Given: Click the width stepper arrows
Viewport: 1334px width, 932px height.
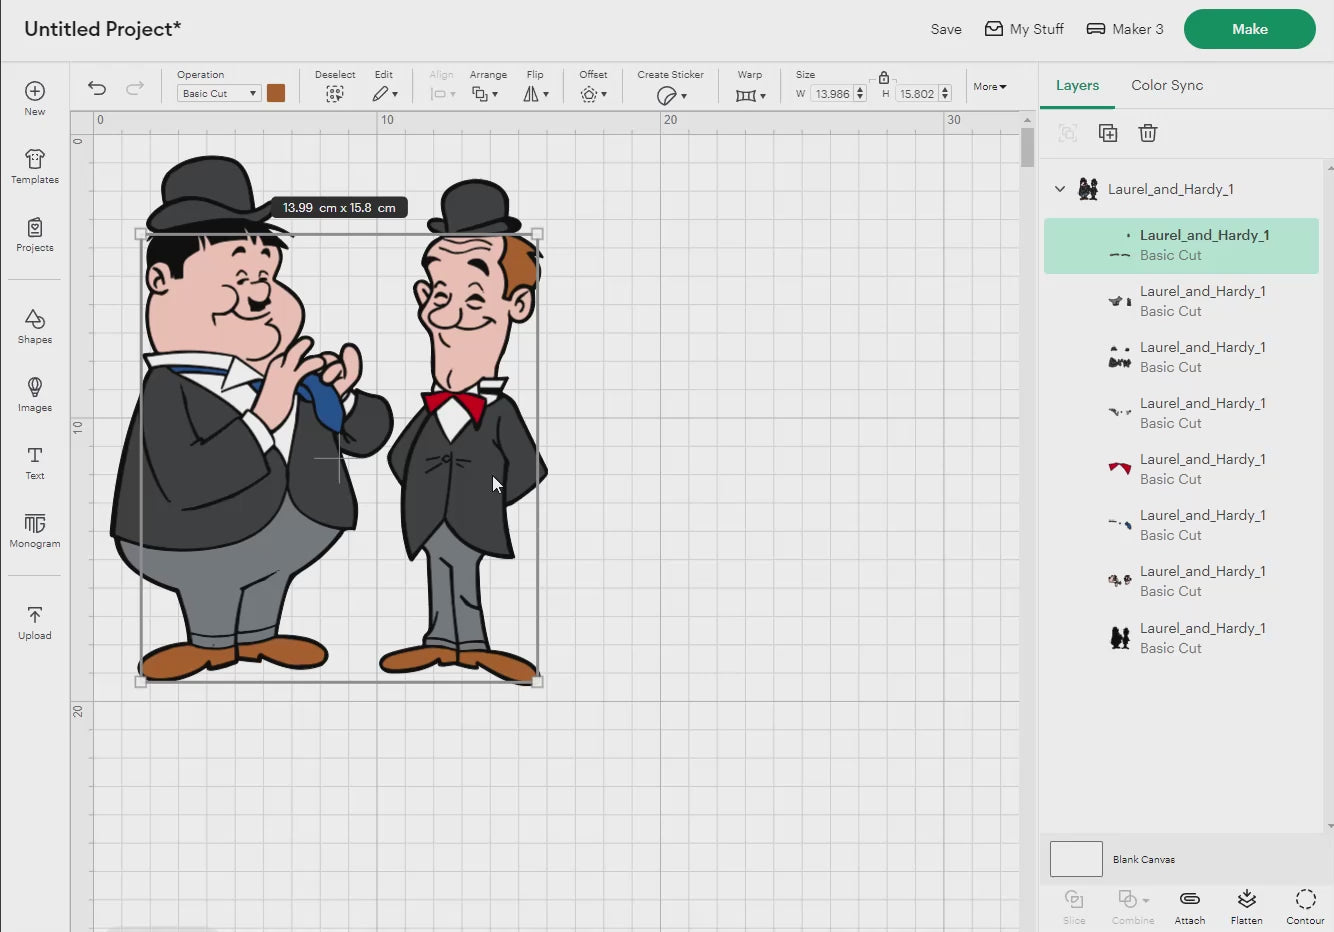Looking at the screenshot, I should [x=860, y=94].
